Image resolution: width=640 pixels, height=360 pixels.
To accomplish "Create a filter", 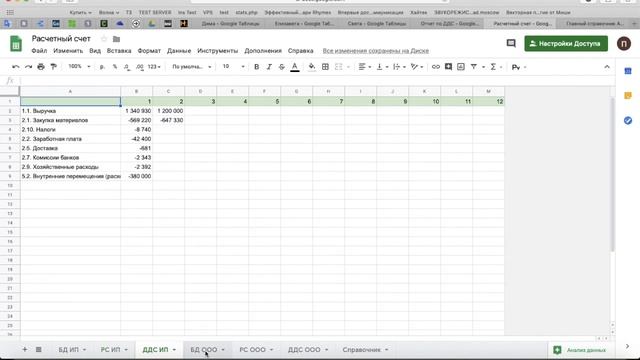I will (x=473, y=67).
